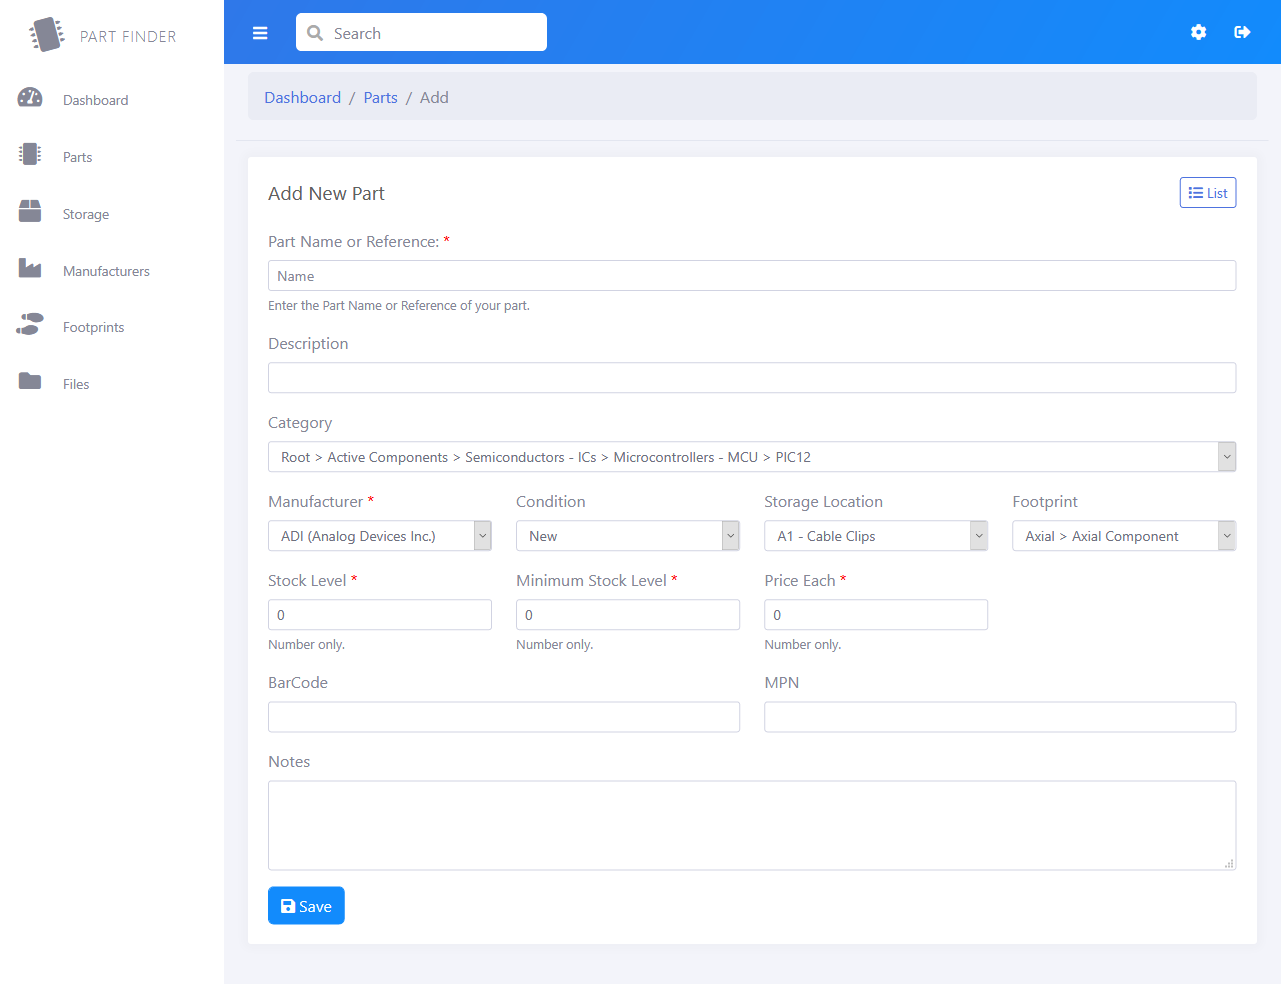Open the Category dropdown
Viewport: 1281px width, 985px height.
[x=751, y=457]
